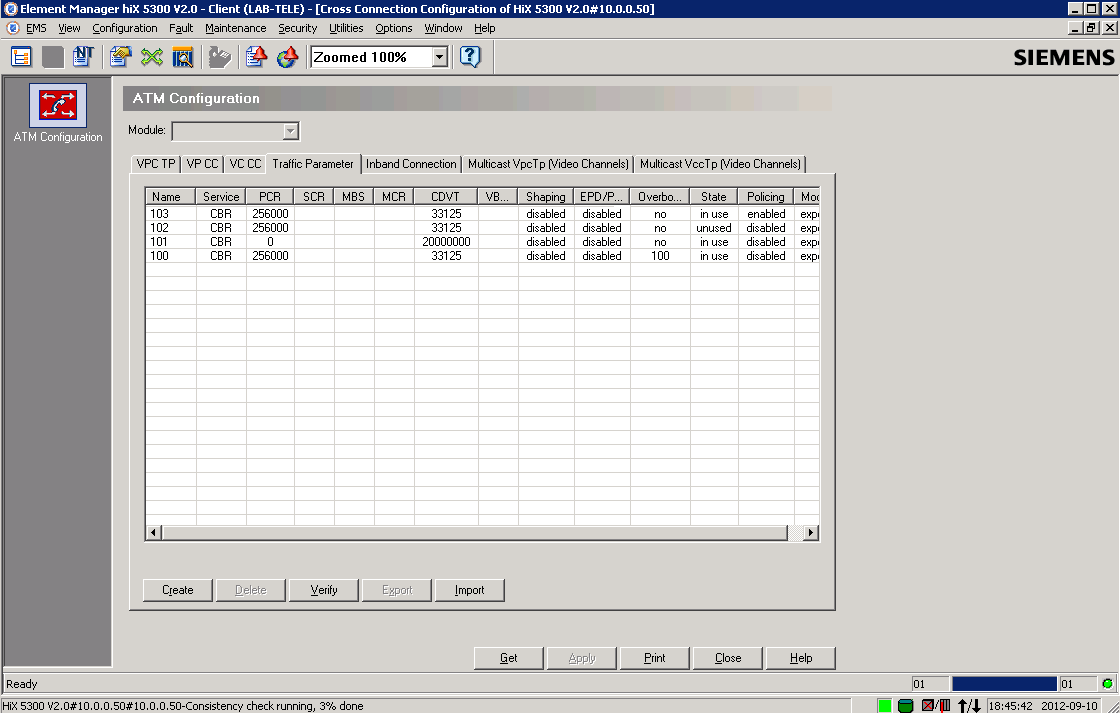The image size is (1120, 713).
Task: Click the Service column header
Action: pos(221,196)
